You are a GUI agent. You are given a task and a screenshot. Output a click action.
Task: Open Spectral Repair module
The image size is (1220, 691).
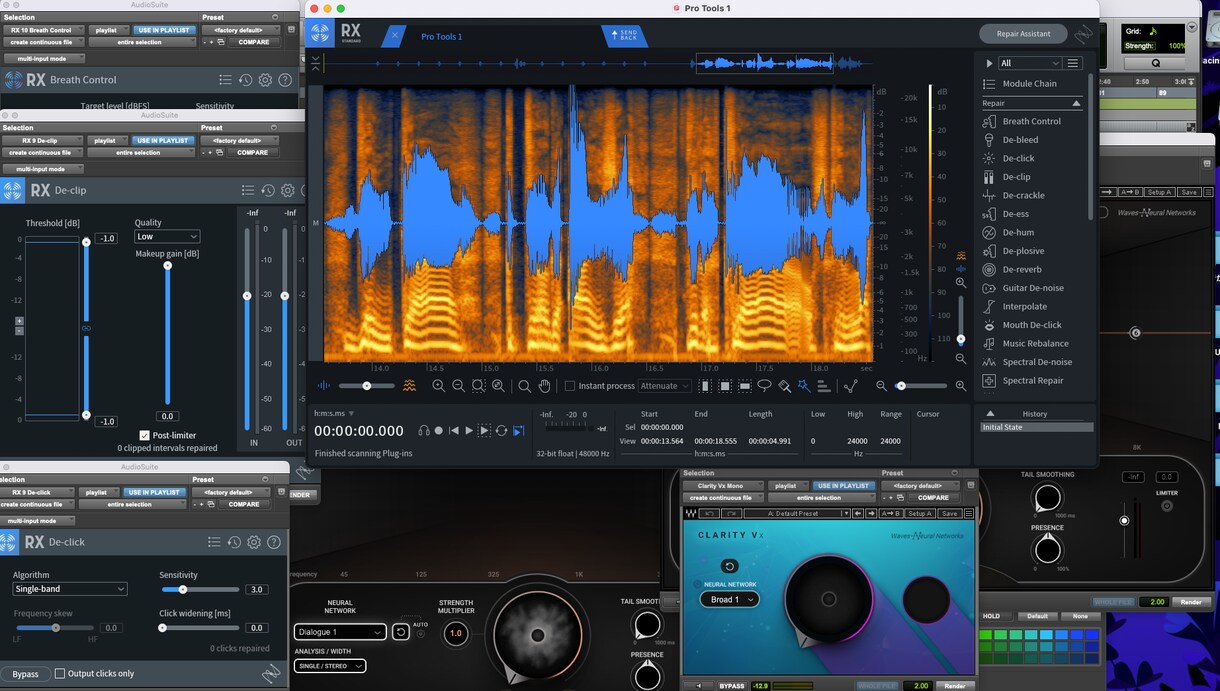pos(1033,380)
